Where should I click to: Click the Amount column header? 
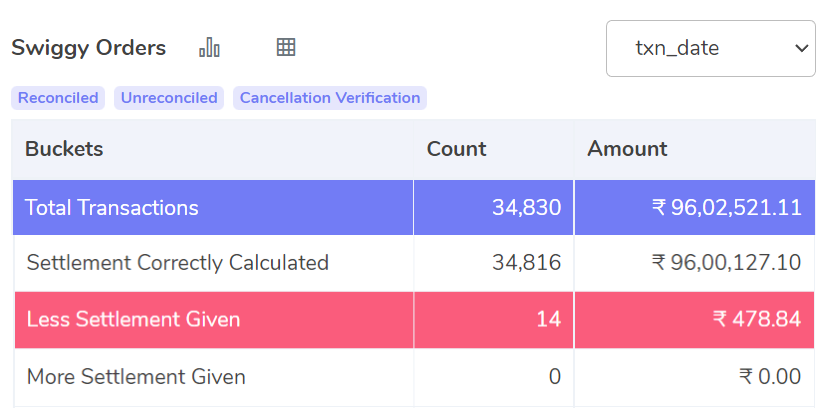627,149
